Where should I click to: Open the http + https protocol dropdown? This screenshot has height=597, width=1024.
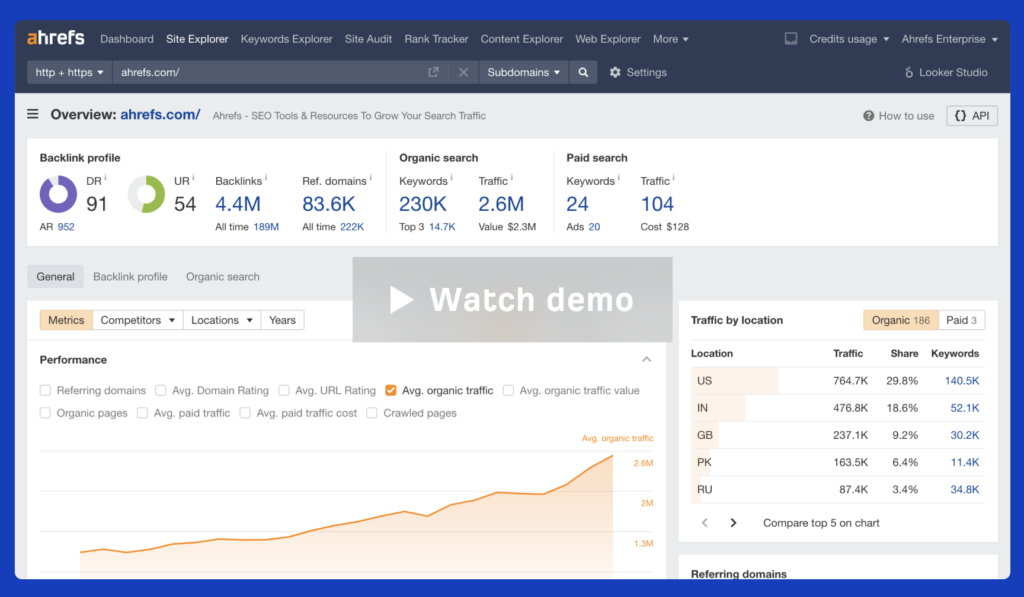pyautogui.click(x=69, y=73)
